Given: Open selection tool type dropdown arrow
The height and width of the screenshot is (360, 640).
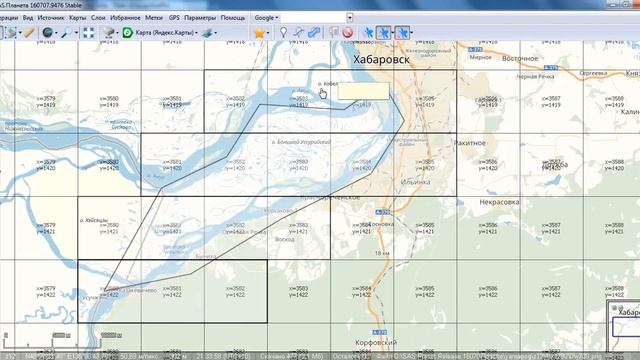Looking at the screenshot, I should (20, 33).
